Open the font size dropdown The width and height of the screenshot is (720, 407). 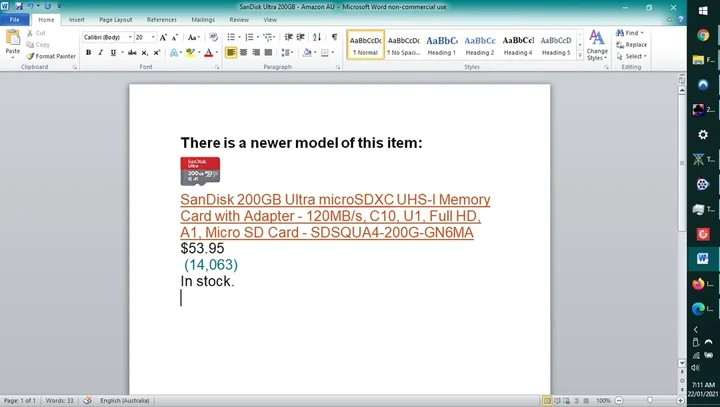pos(153,37)
